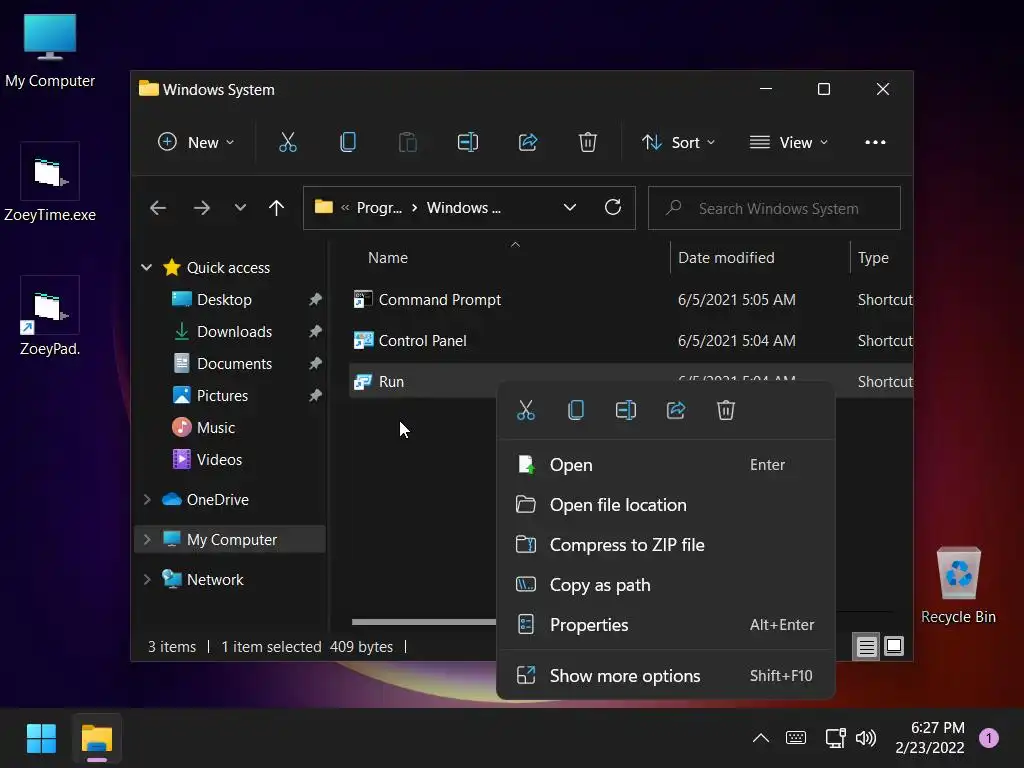Unpin Documents from Quick access
The width and height of the screenshot is (1024, 768).
(315, 363)
